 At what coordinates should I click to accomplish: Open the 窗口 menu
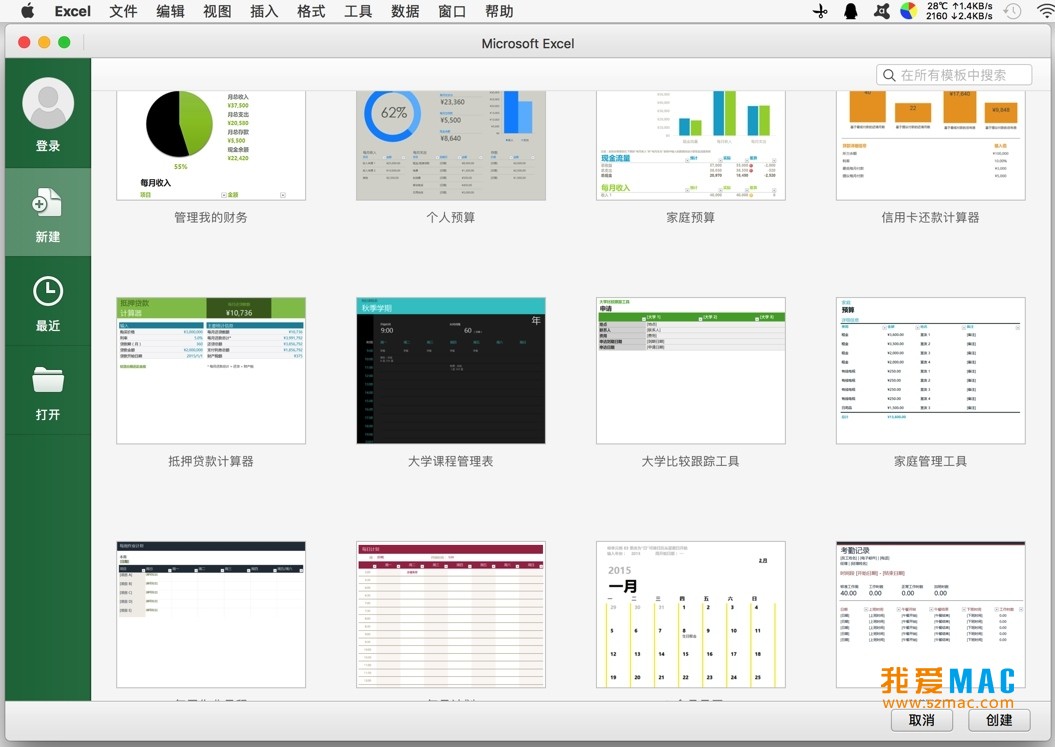coord(451,11)
